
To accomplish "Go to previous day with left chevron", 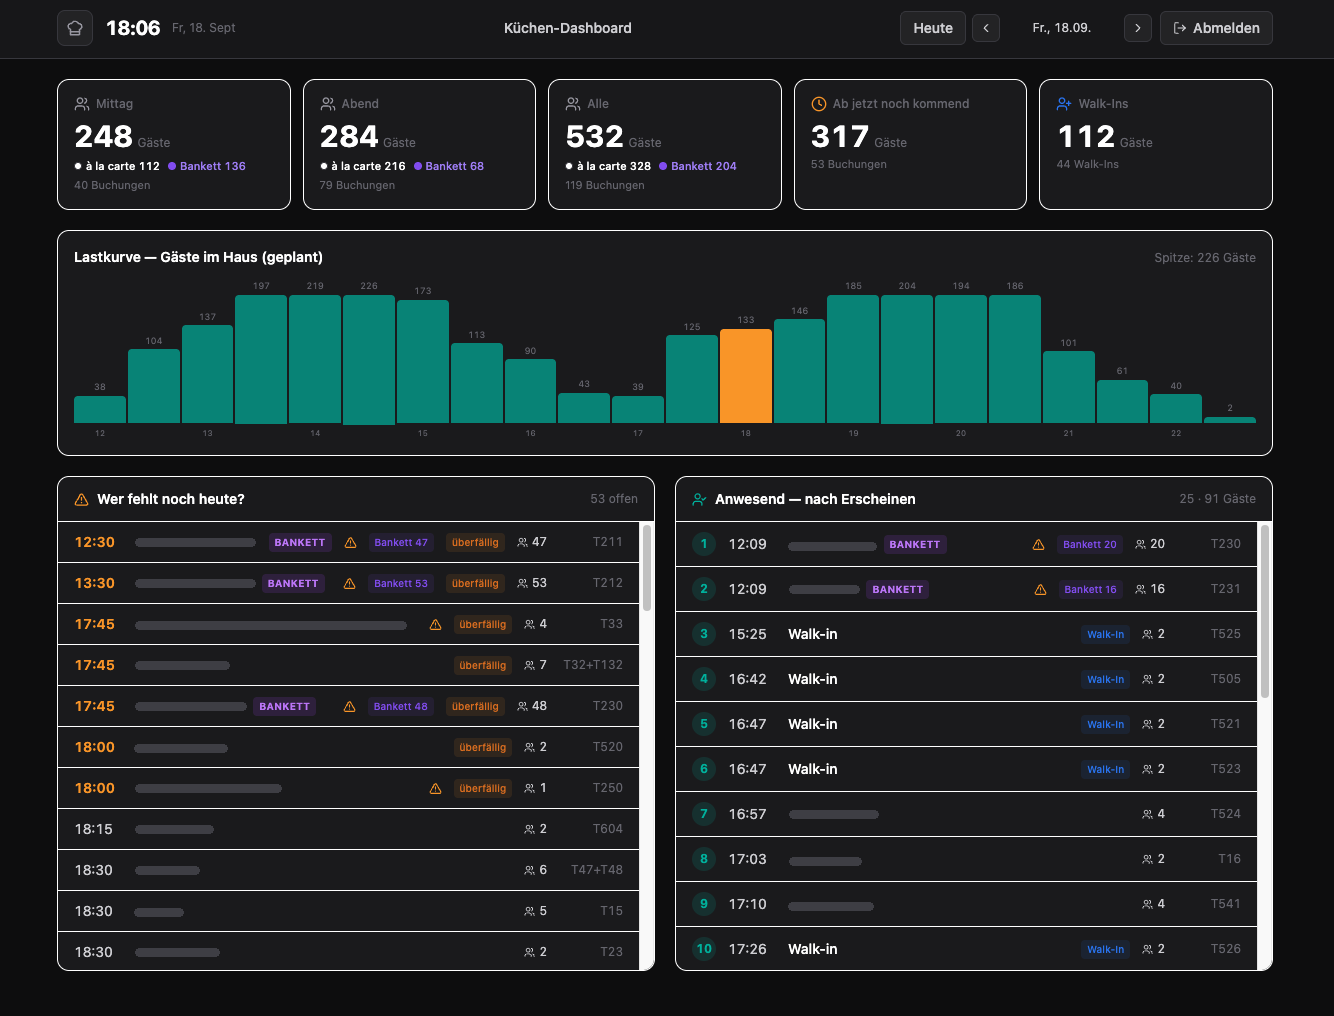I will tap(986, 28).
